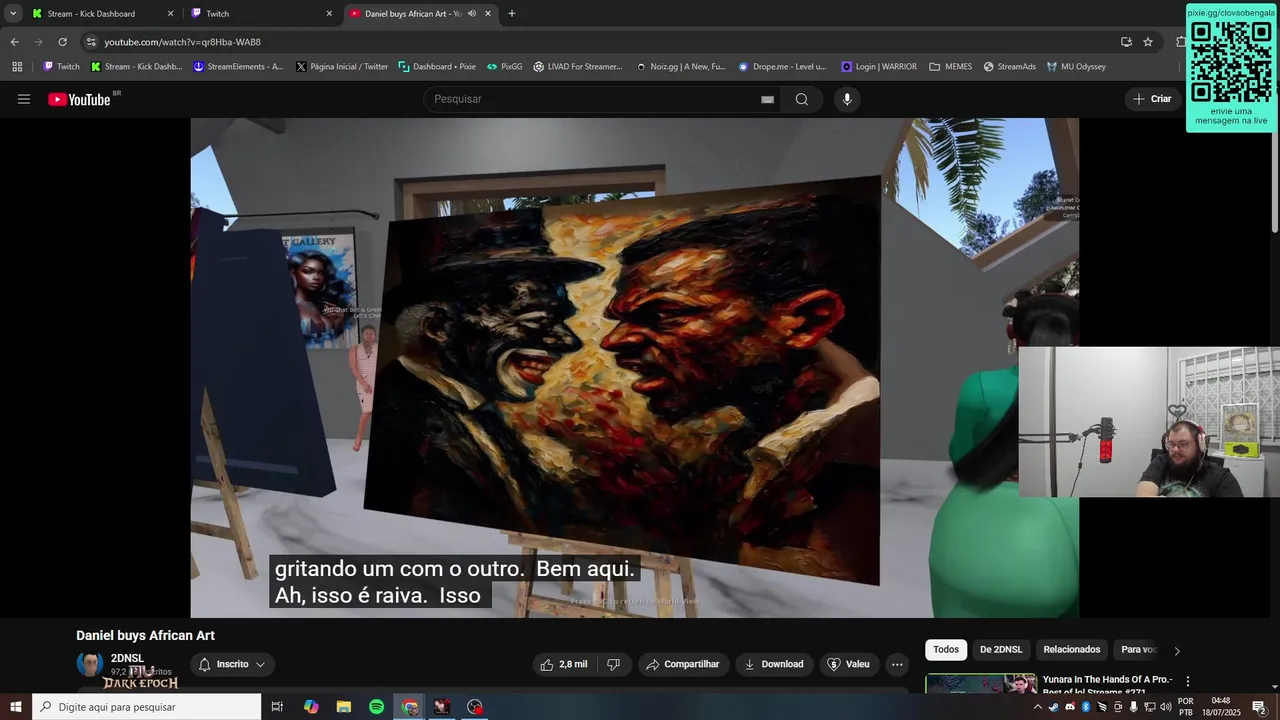Expand the MEMES bookmarks folder

click(x=950, y=67)
